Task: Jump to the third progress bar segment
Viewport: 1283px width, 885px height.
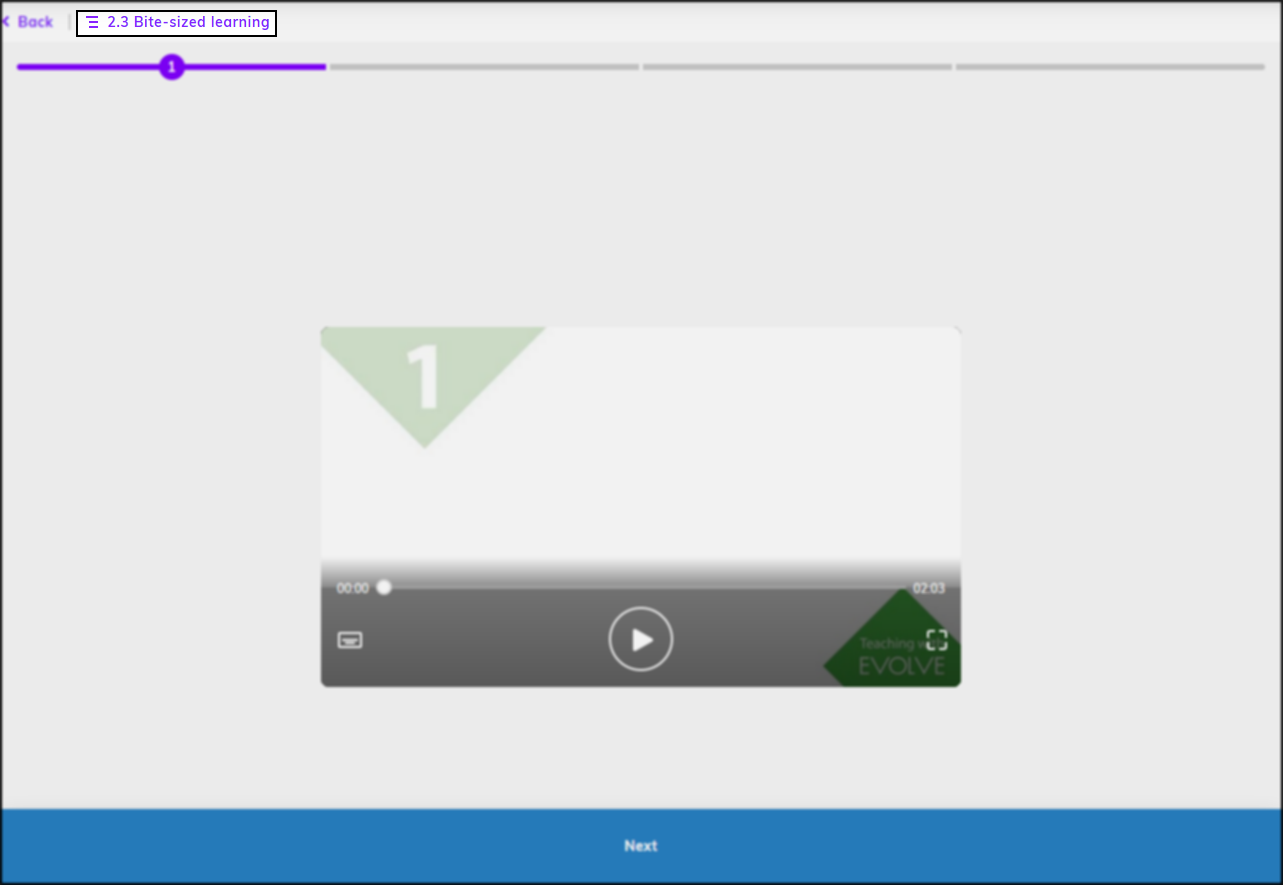Action: pos(797,67)
